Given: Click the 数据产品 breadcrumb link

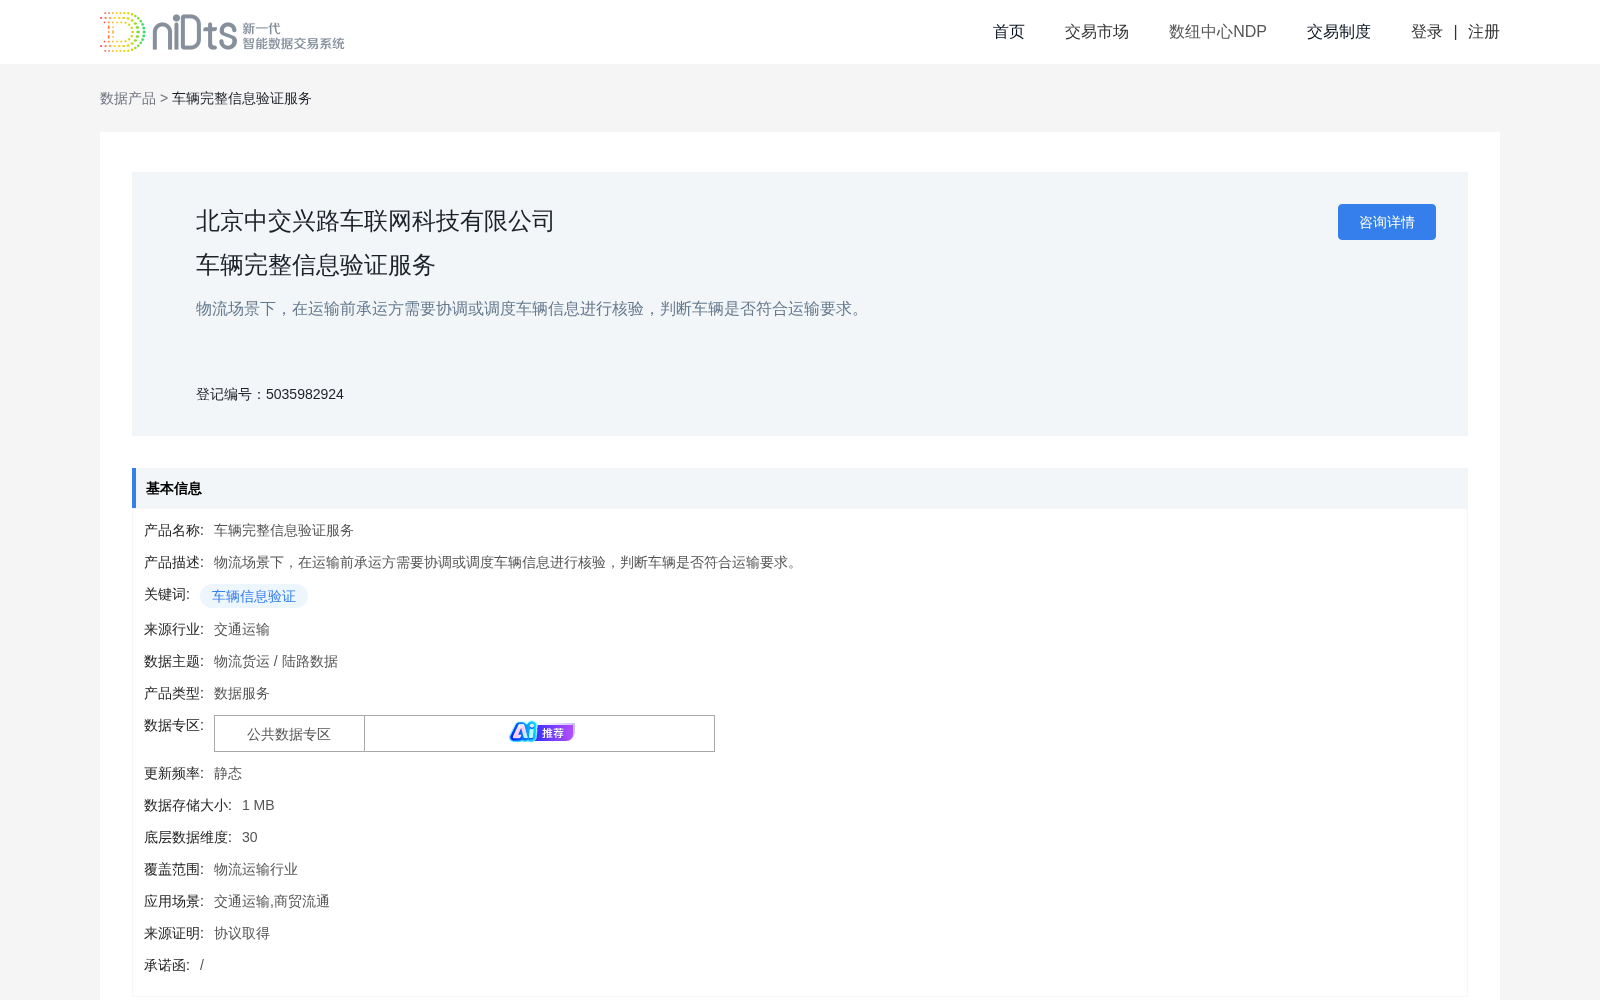Looking at the screenshot, I should (128, 98).
